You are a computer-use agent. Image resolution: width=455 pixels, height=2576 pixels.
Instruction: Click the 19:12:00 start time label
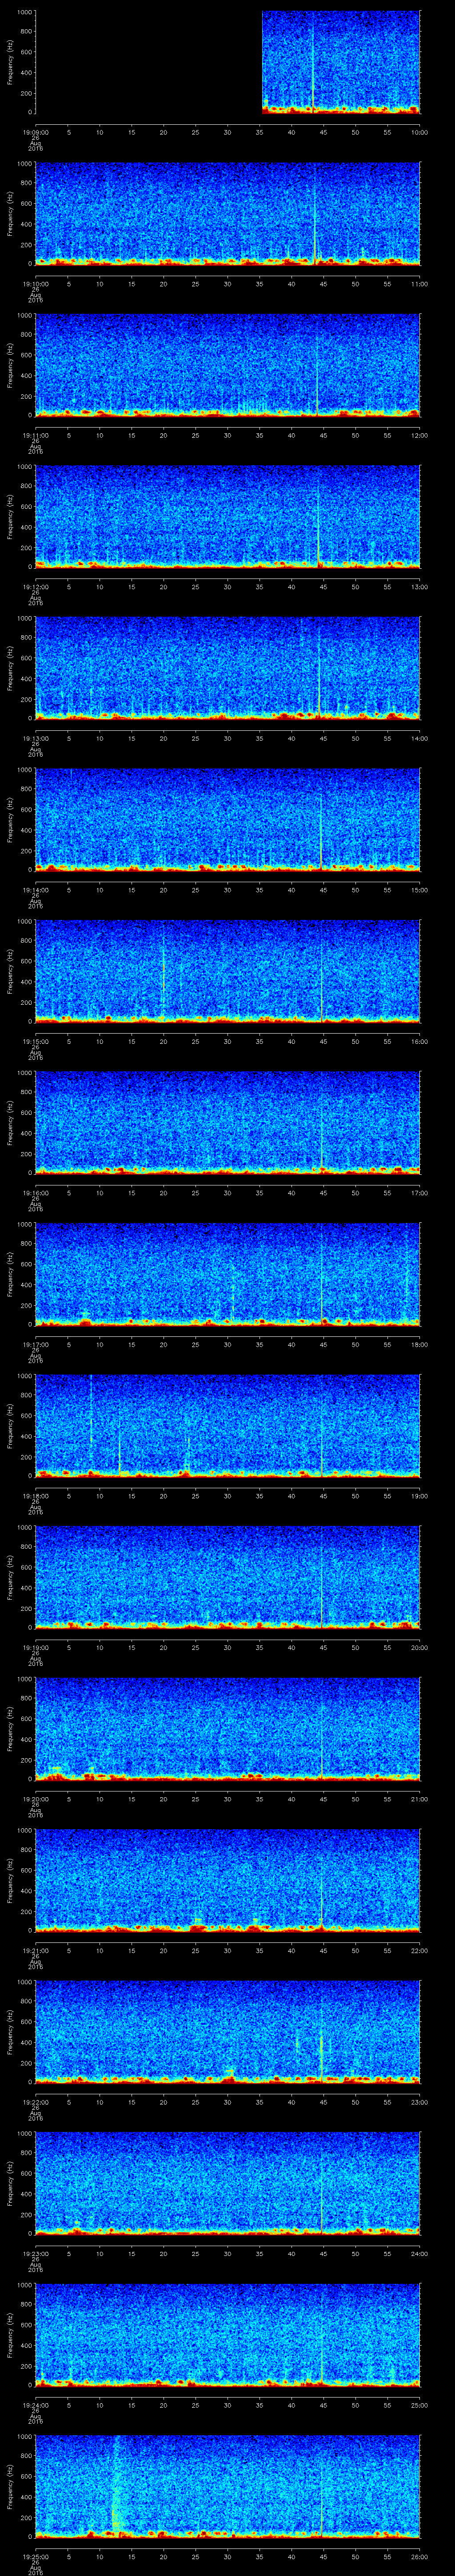point(35,586)
